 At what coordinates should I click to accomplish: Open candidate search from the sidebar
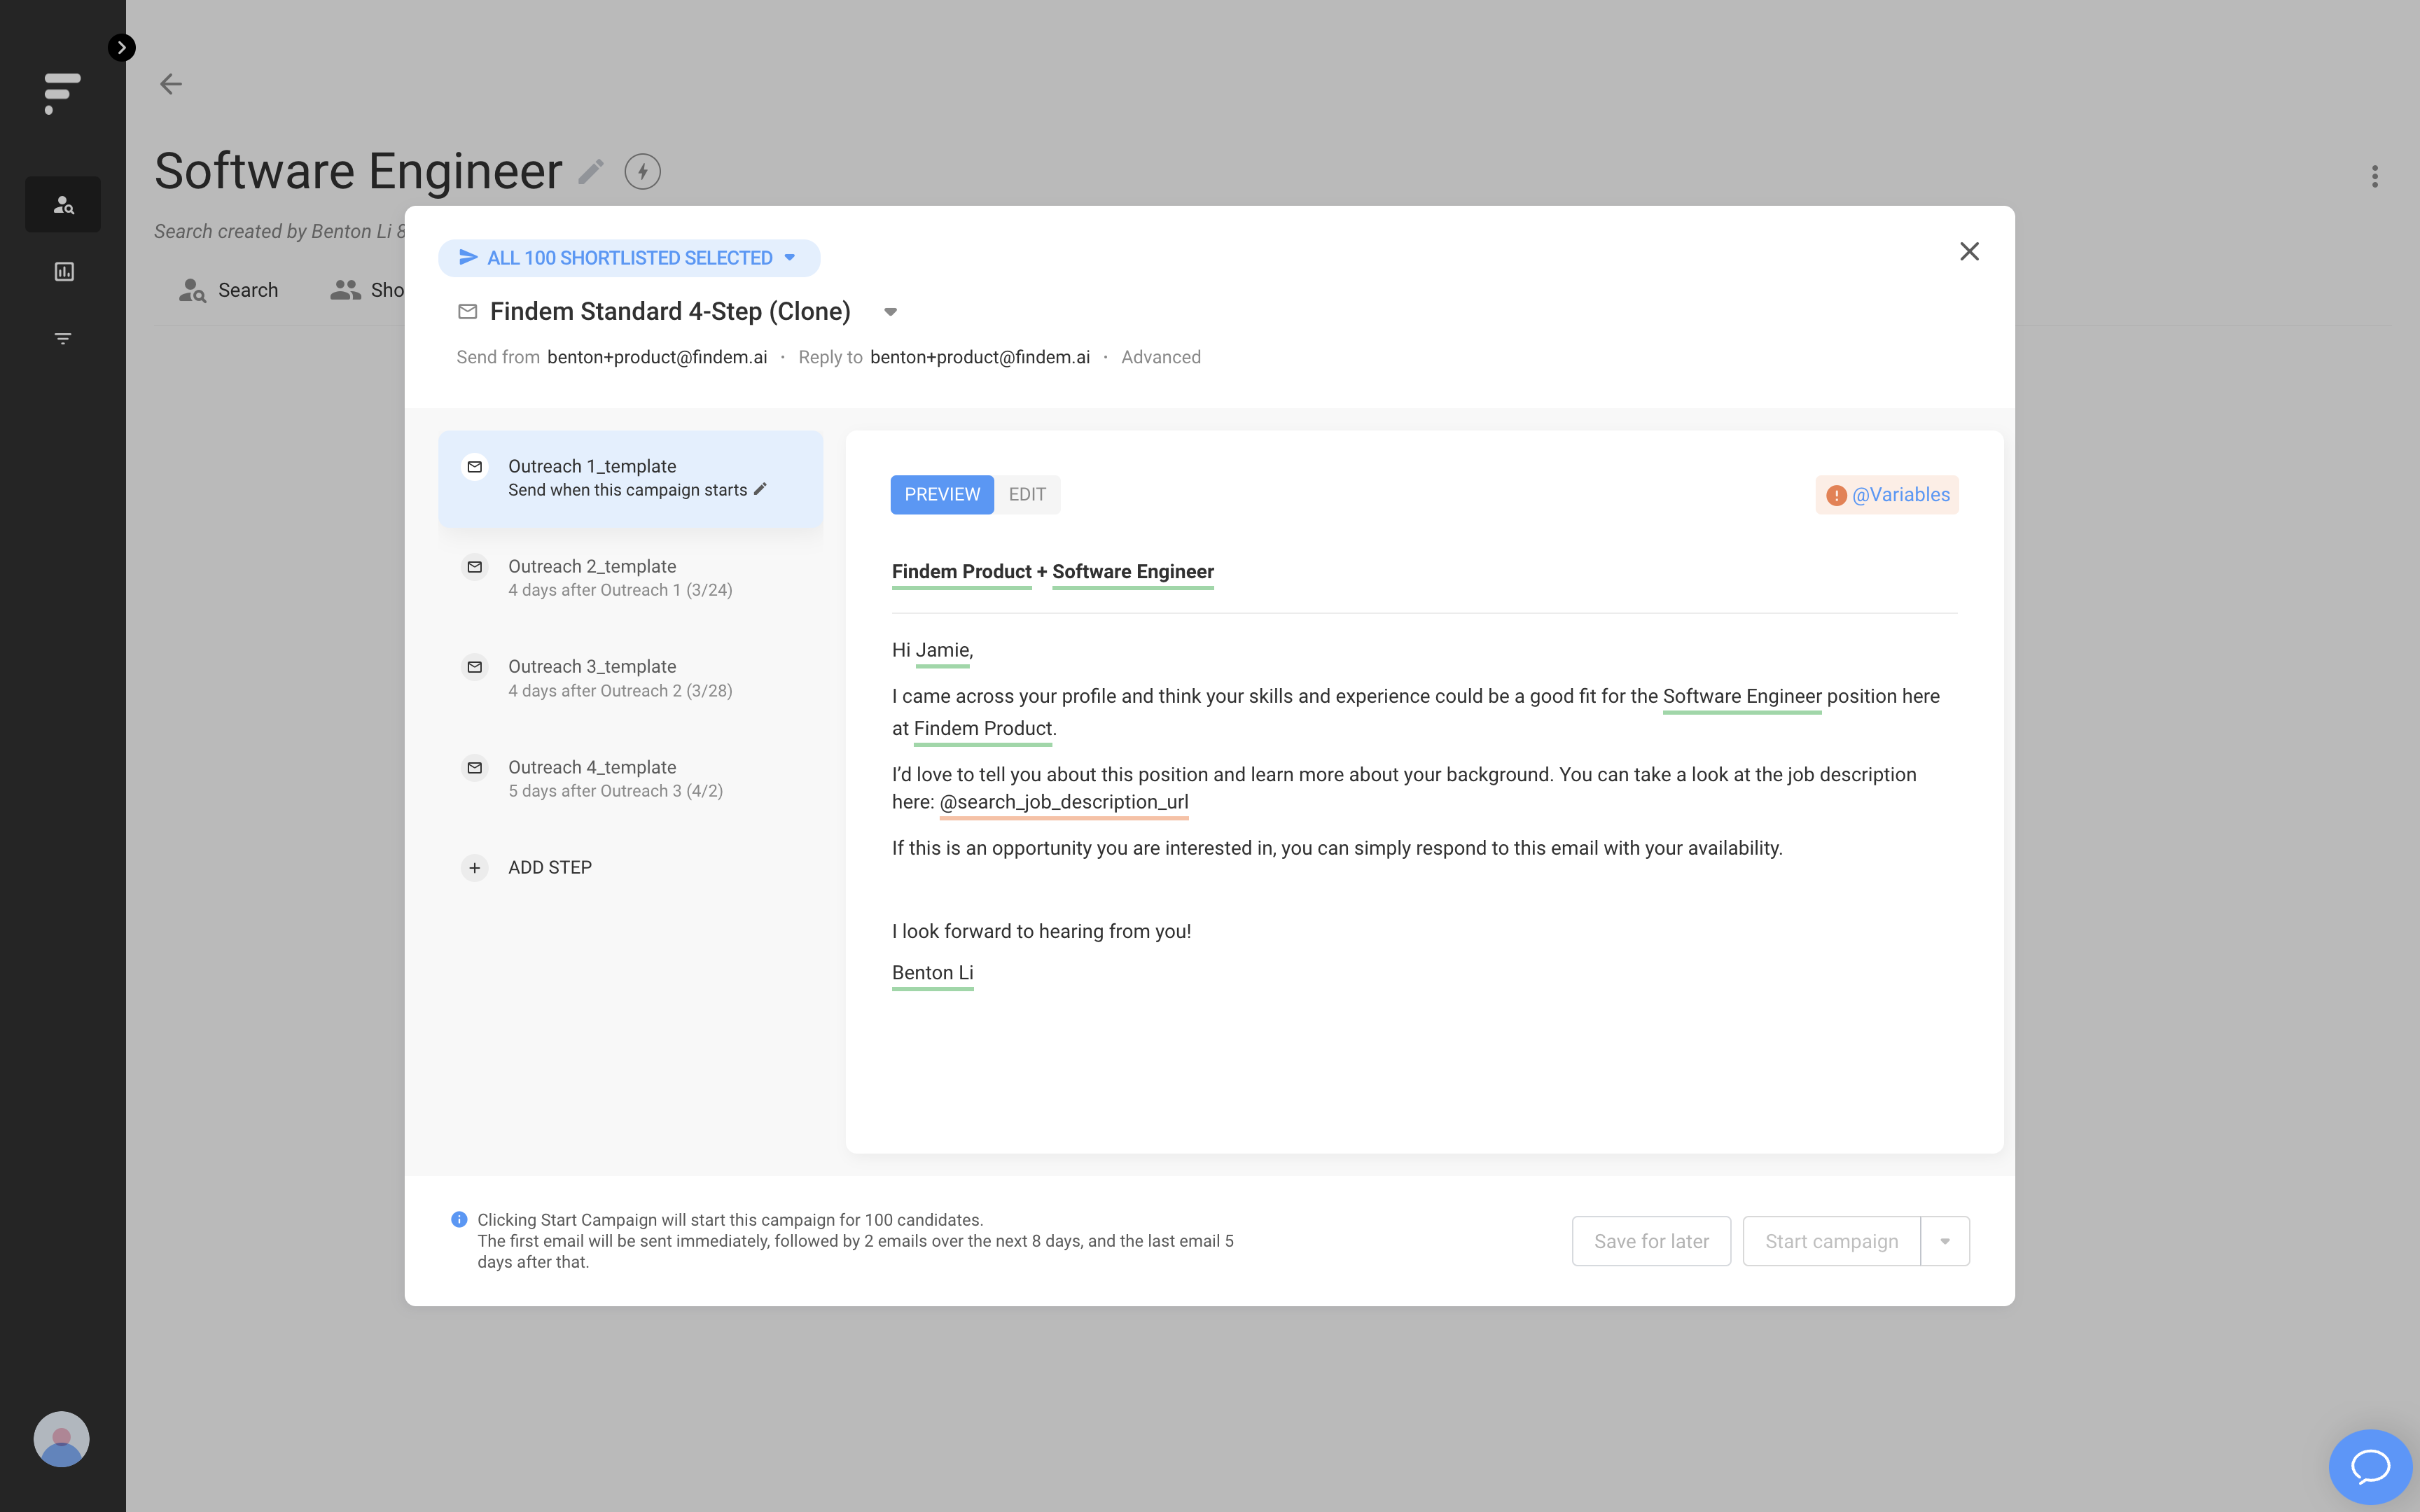point(63,204)
